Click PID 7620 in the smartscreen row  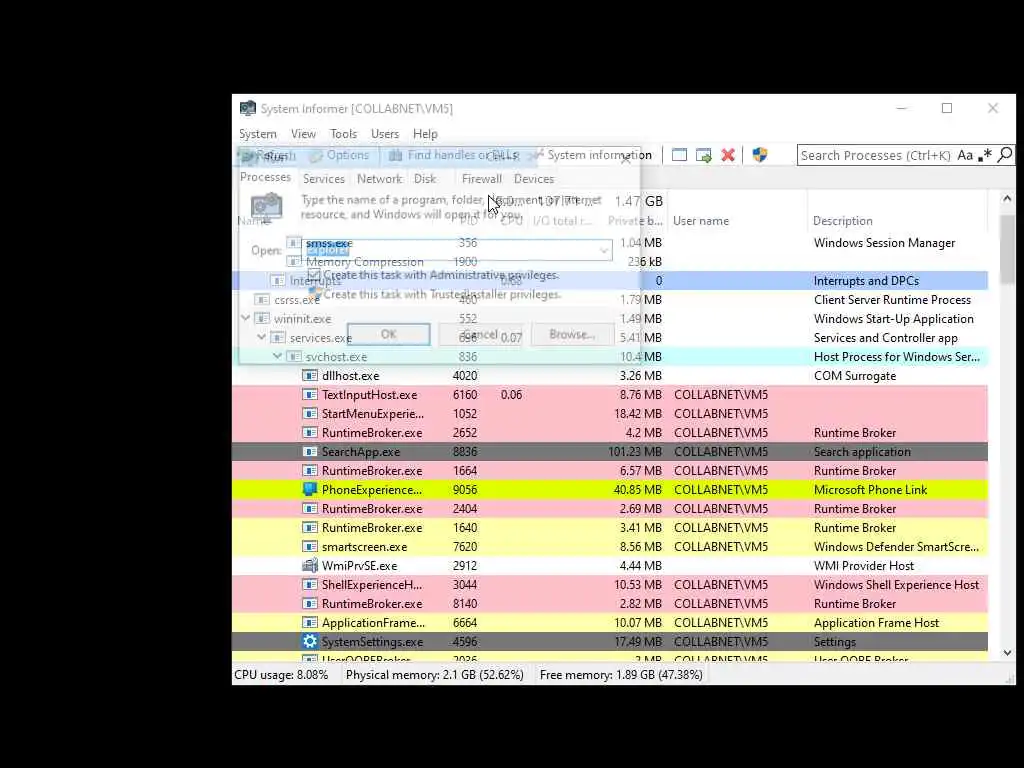(465, 547)
